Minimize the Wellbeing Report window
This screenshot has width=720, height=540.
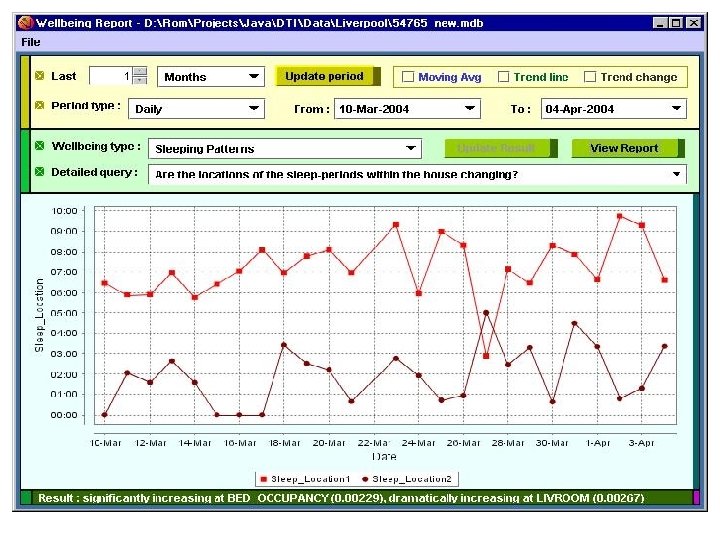660,22
